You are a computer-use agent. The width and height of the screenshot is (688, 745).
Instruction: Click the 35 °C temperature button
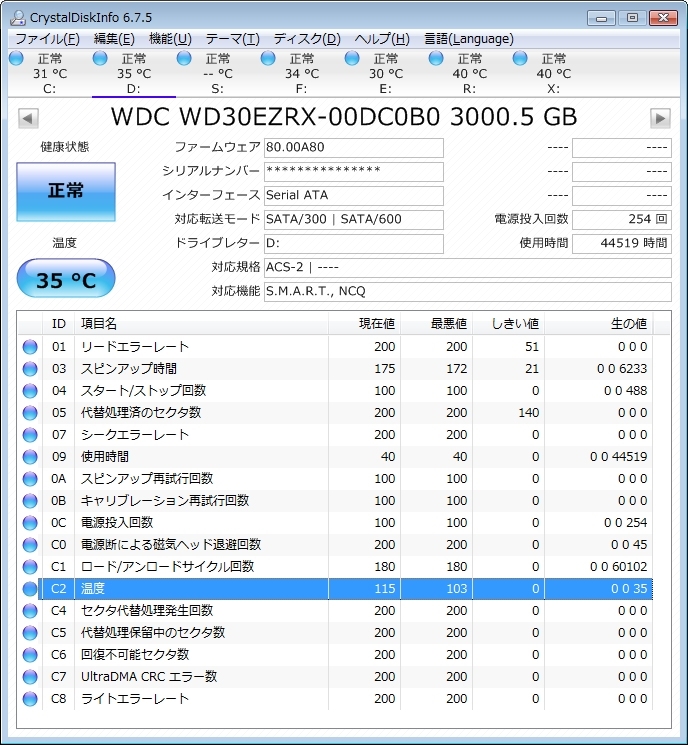(x=66, y=278)
